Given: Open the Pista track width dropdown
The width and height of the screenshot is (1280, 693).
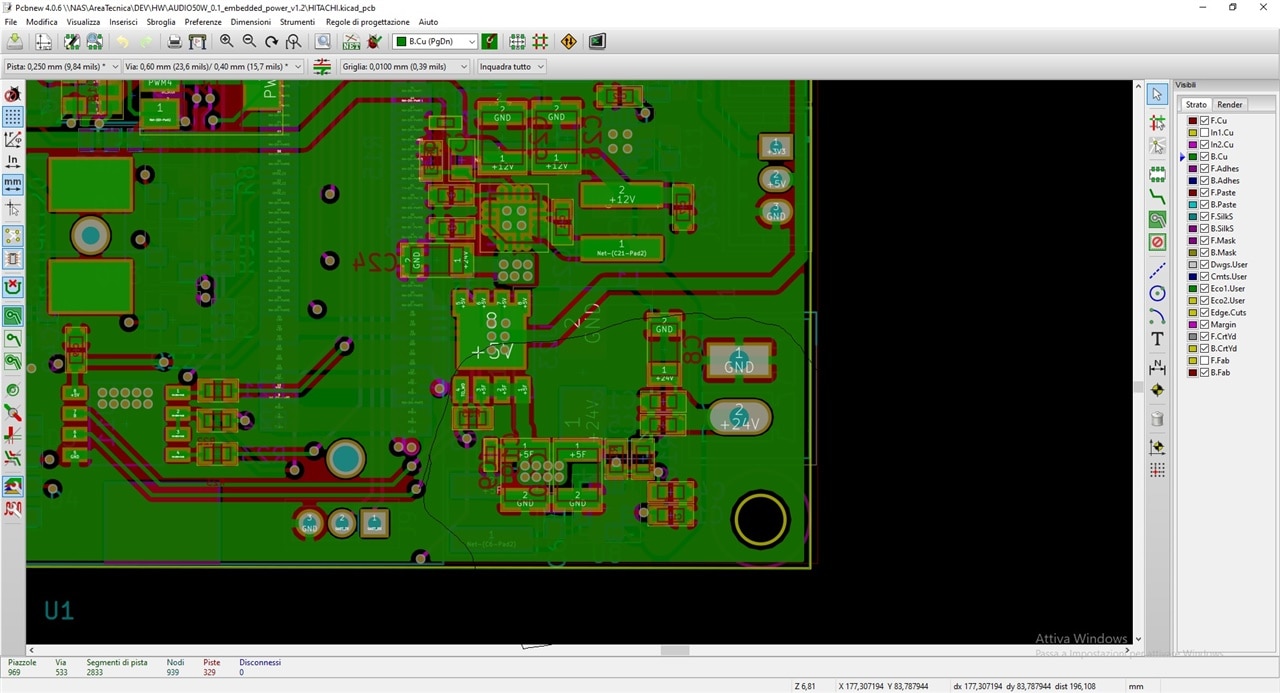Looking at the screenshot, I should (x=62, y=66).
